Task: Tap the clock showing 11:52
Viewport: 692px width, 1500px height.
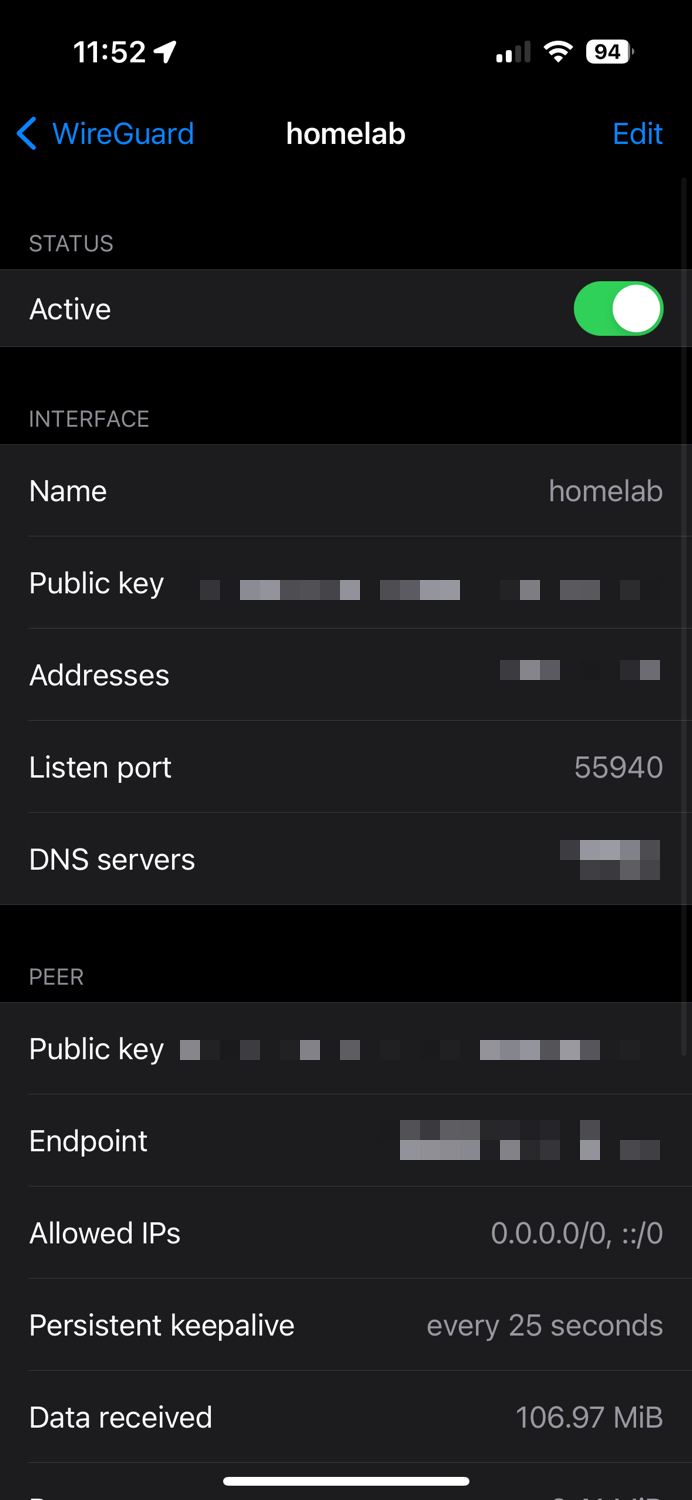Action: click(x=109, y=51)
